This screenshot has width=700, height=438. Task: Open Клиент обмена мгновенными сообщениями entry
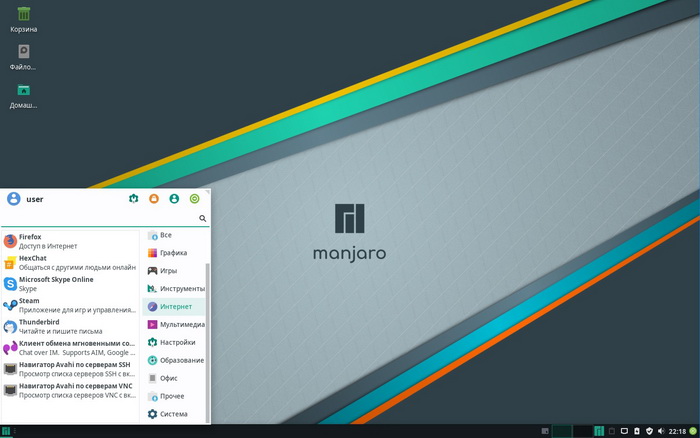(x=70, y=348)
